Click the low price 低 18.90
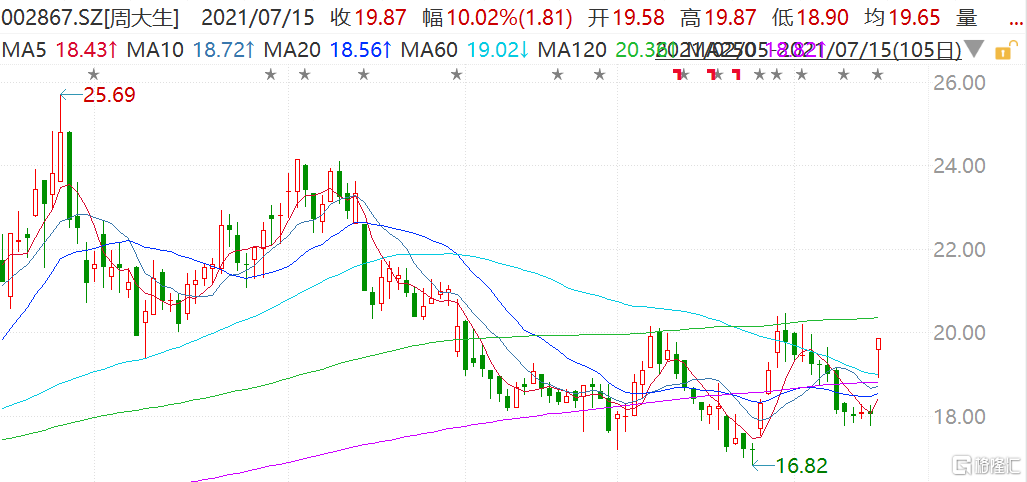This screenshot has height=482, width=1027. point(810,18)
